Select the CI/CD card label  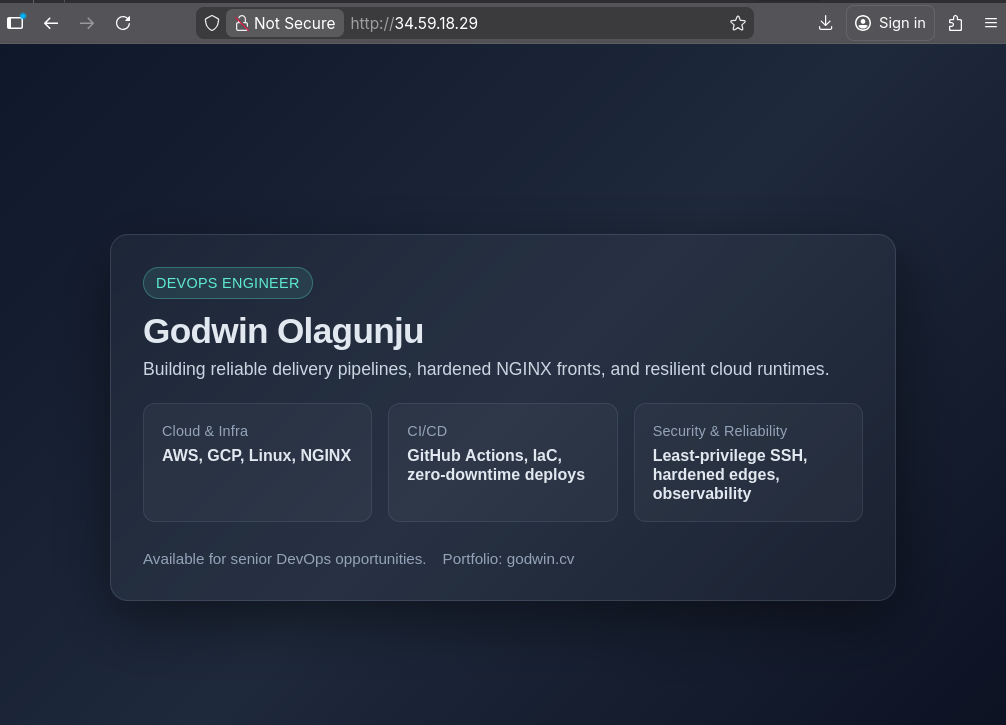click(x=427, y=431)
